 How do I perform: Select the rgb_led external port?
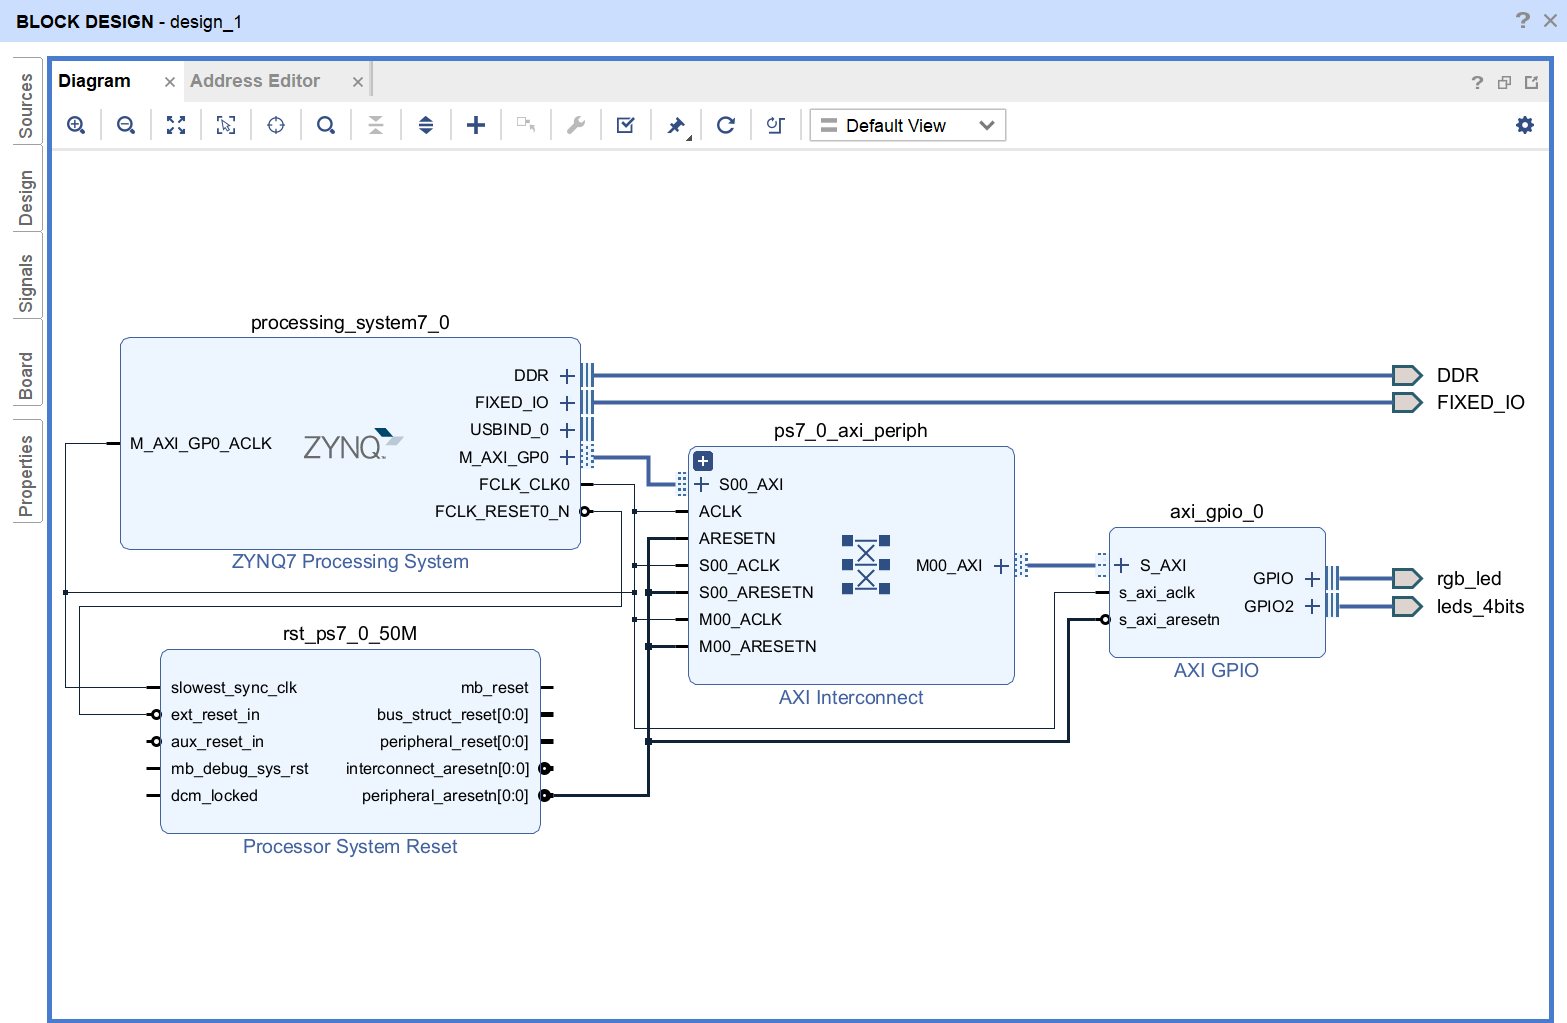[x=1407, y=578]
